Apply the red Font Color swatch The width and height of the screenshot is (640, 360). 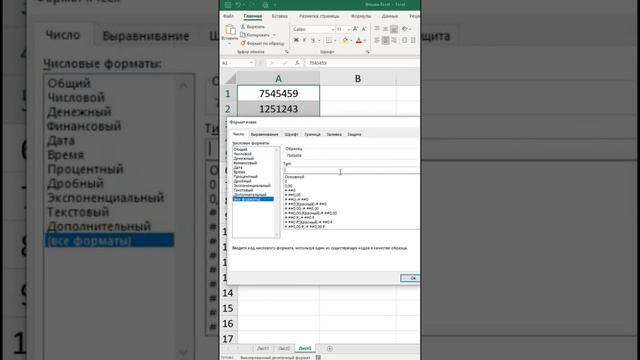(x=358, y=40)
